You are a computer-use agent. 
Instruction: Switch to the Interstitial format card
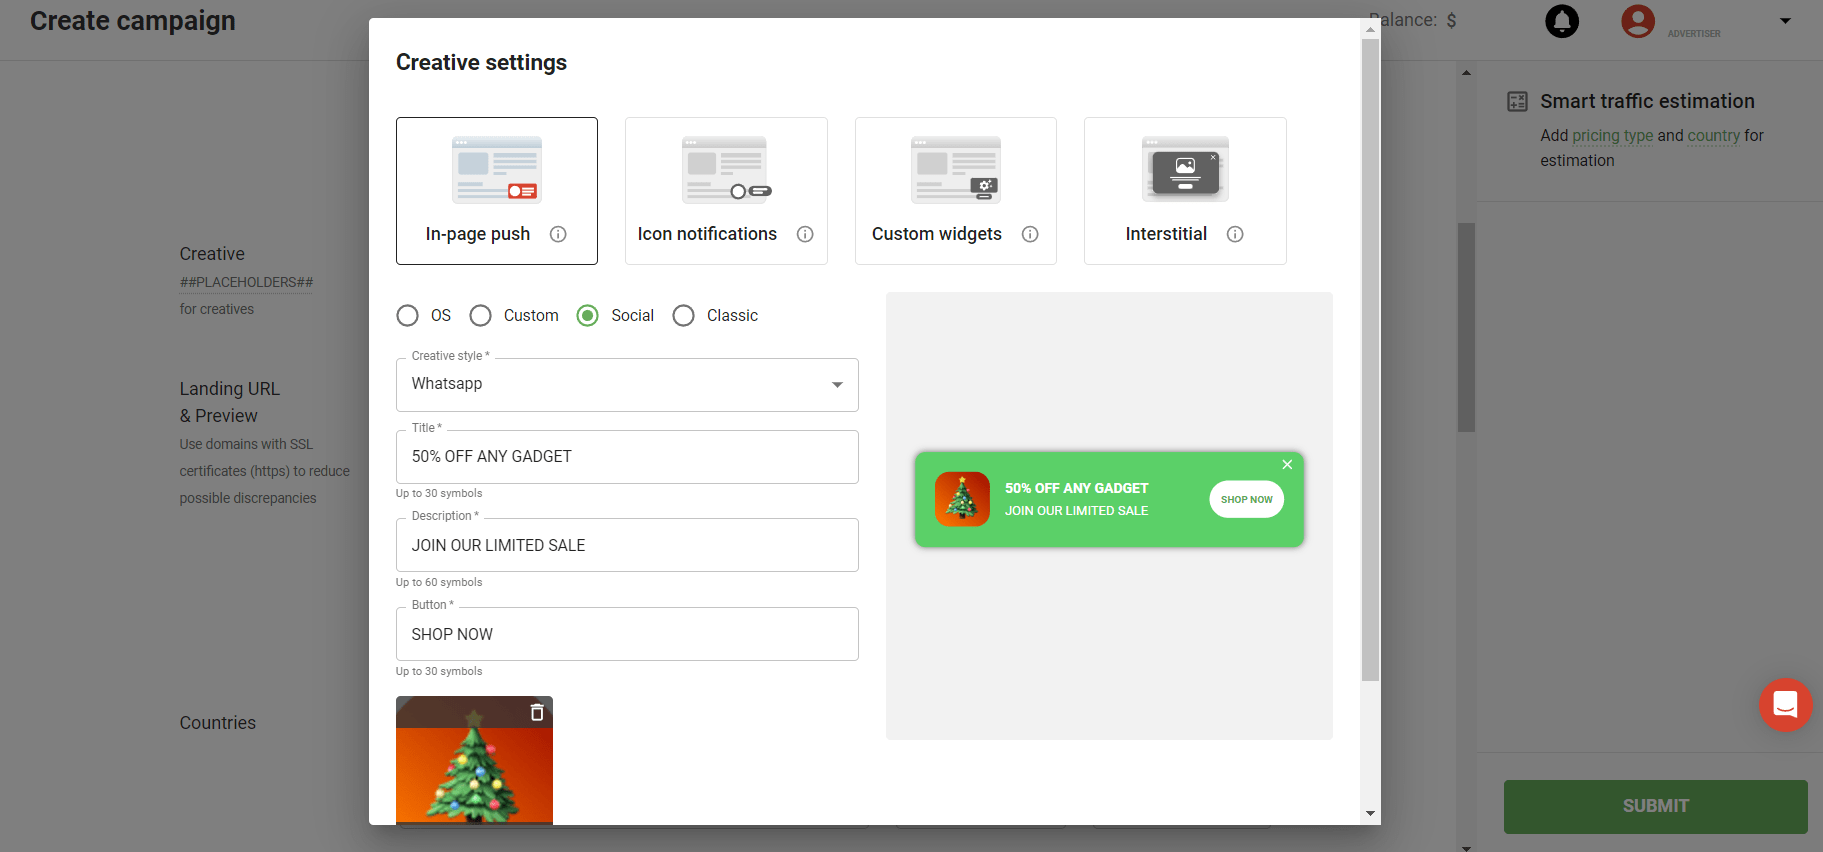pyautogui.click(x=1185, y=190)
